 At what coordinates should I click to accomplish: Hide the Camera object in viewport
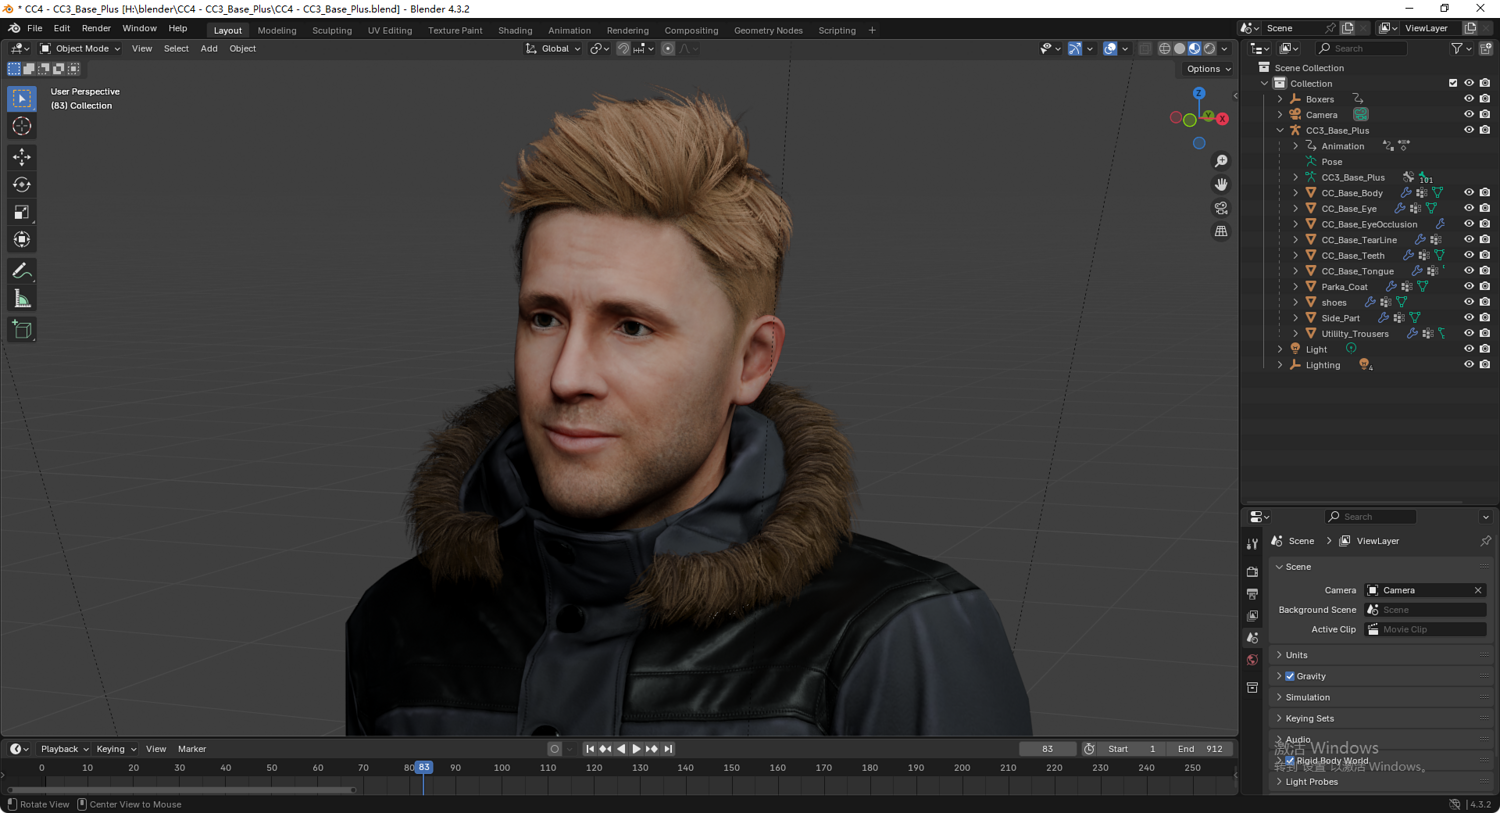coord(1469,115)
